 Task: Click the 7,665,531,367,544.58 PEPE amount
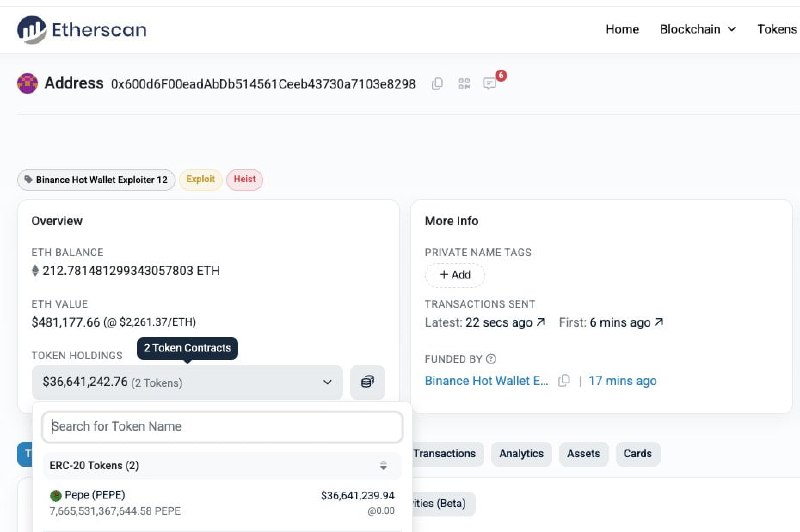tap(115, 511)
